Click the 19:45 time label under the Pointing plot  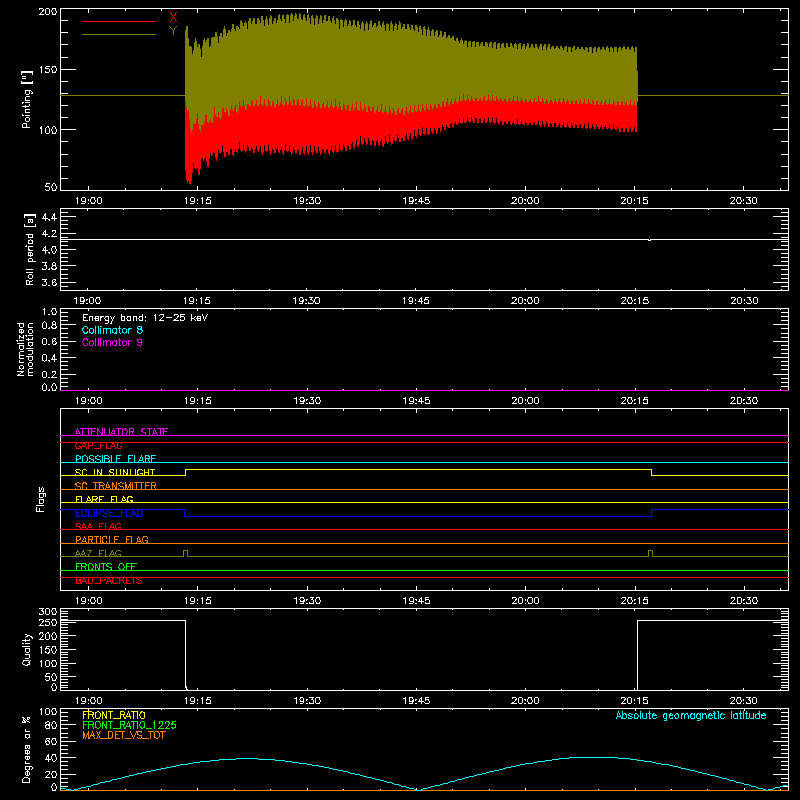coord(416,201)
